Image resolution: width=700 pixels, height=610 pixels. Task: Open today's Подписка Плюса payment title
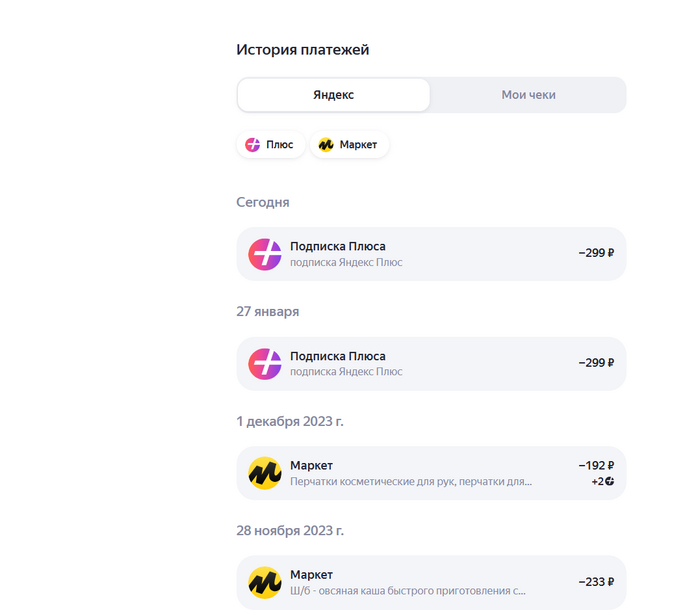(x=337, y=246)
